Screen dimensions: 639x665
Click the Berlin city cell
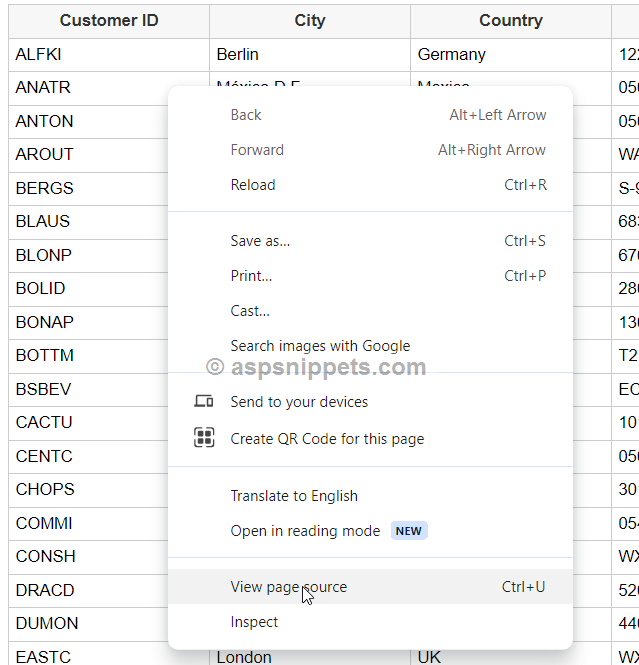coord(237,55)
